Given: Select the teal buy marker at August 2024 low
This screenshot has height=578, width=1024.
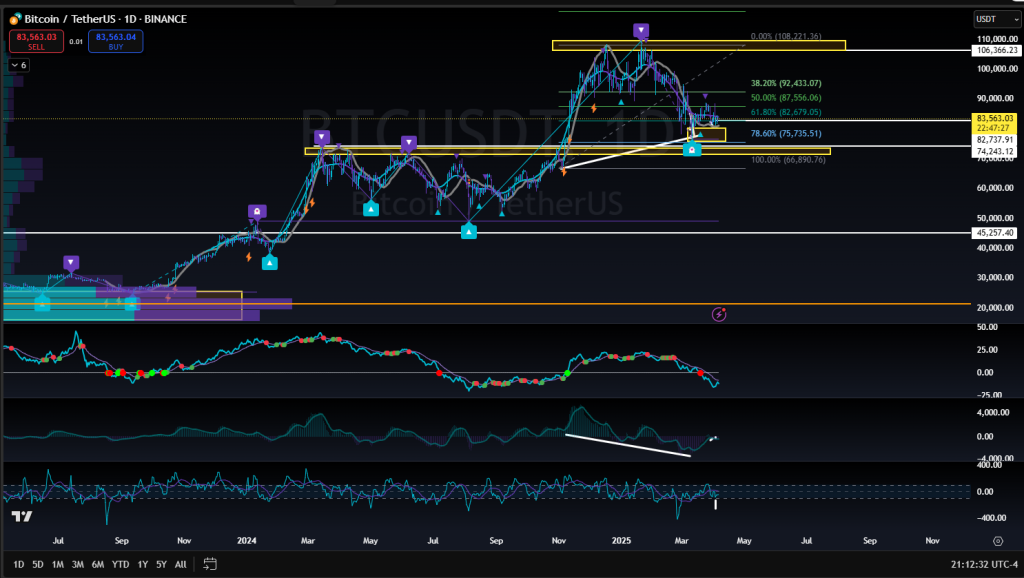Looking at the screenshot, I should (x=468, y=231).
